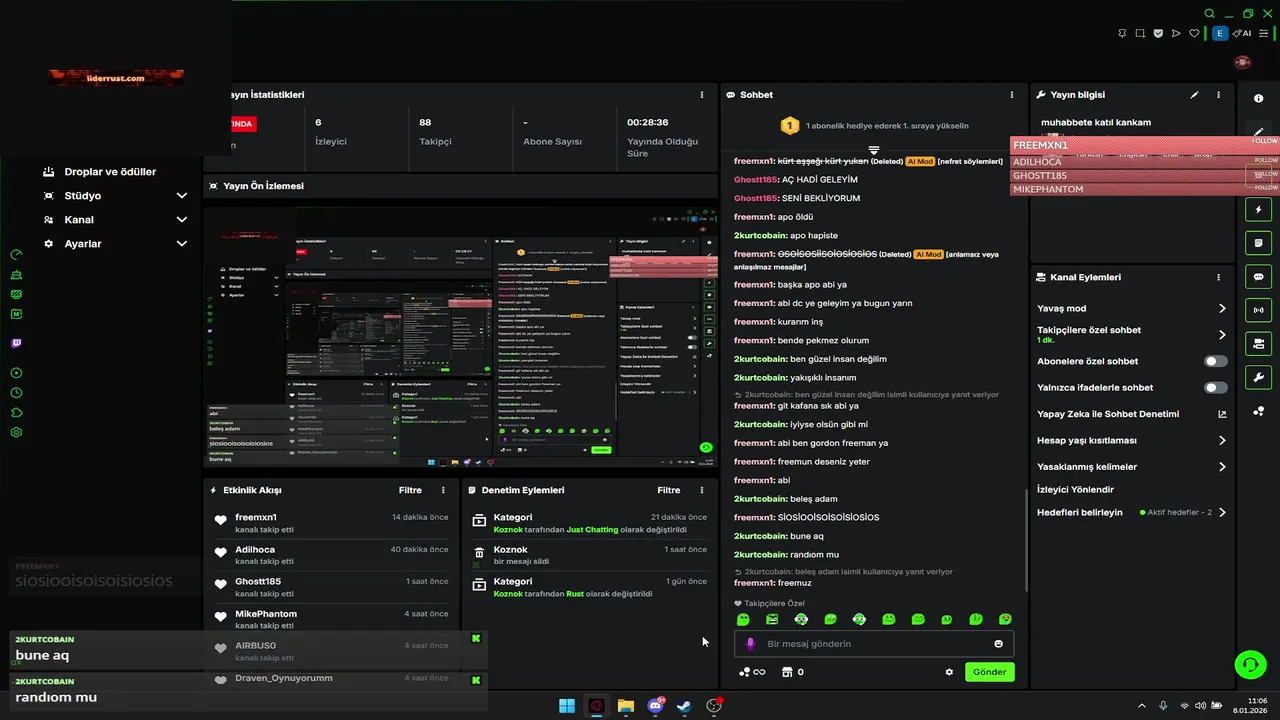Click the browser search magnifier icon
Viewport: 1280px width, 720px height.
tap(1210, 14)
